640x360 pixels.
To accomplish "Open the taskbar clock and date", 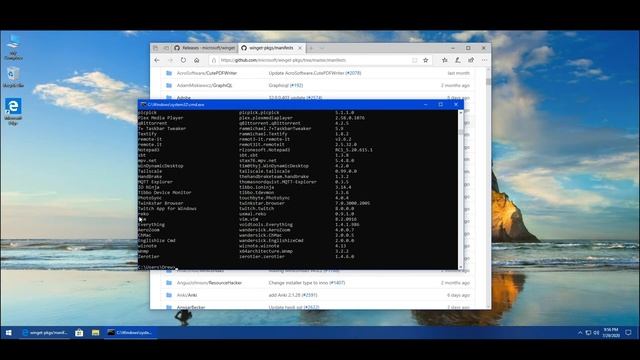I will coord(611,333).
